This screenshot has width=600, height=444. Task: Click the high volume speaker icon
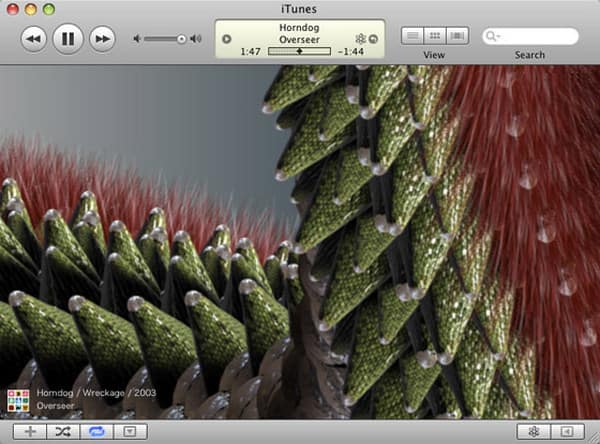[196, 39]
